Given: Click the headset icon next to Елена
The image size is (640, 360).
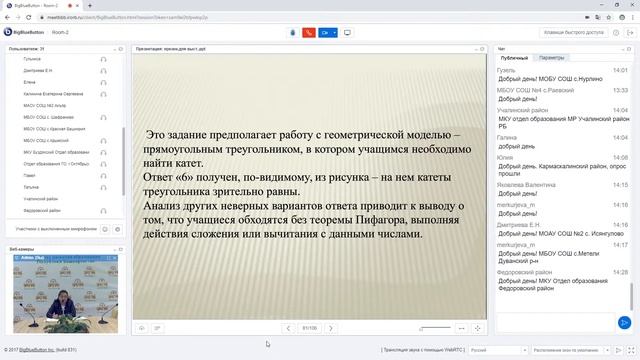Looking at the screenshot, I should click(x=103, y=82).
